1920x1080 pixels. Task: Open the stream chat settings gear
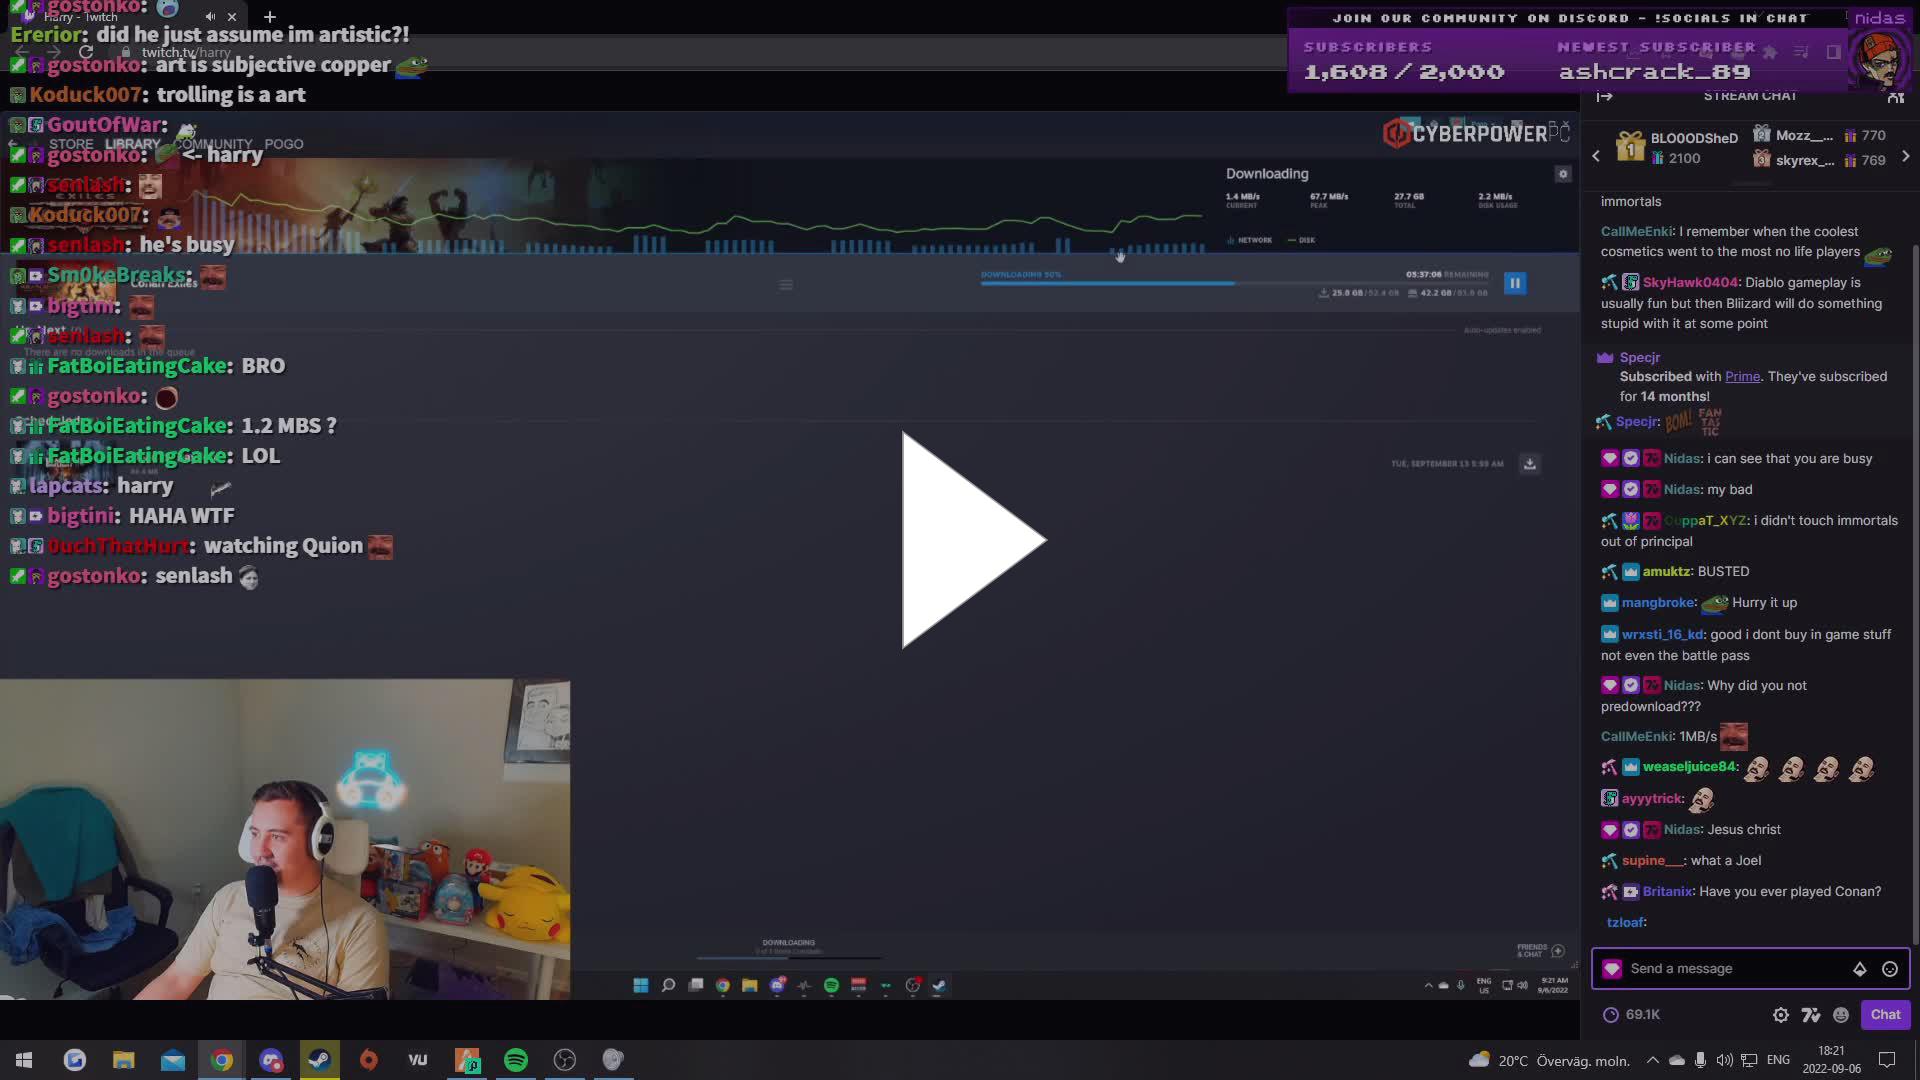(x=1781, y=1015)
